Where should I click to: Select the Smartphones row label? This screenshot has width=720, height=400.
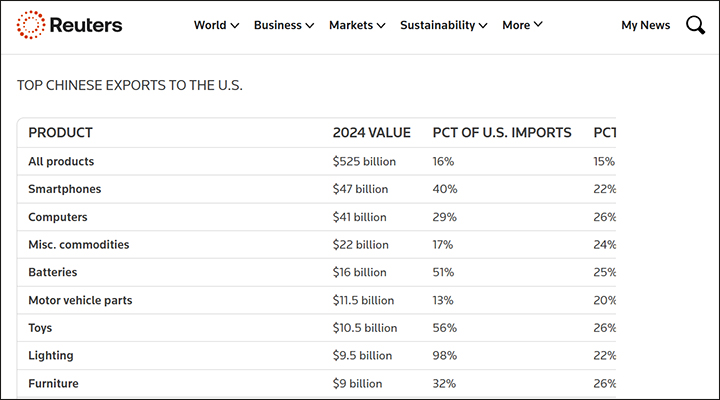65,189
